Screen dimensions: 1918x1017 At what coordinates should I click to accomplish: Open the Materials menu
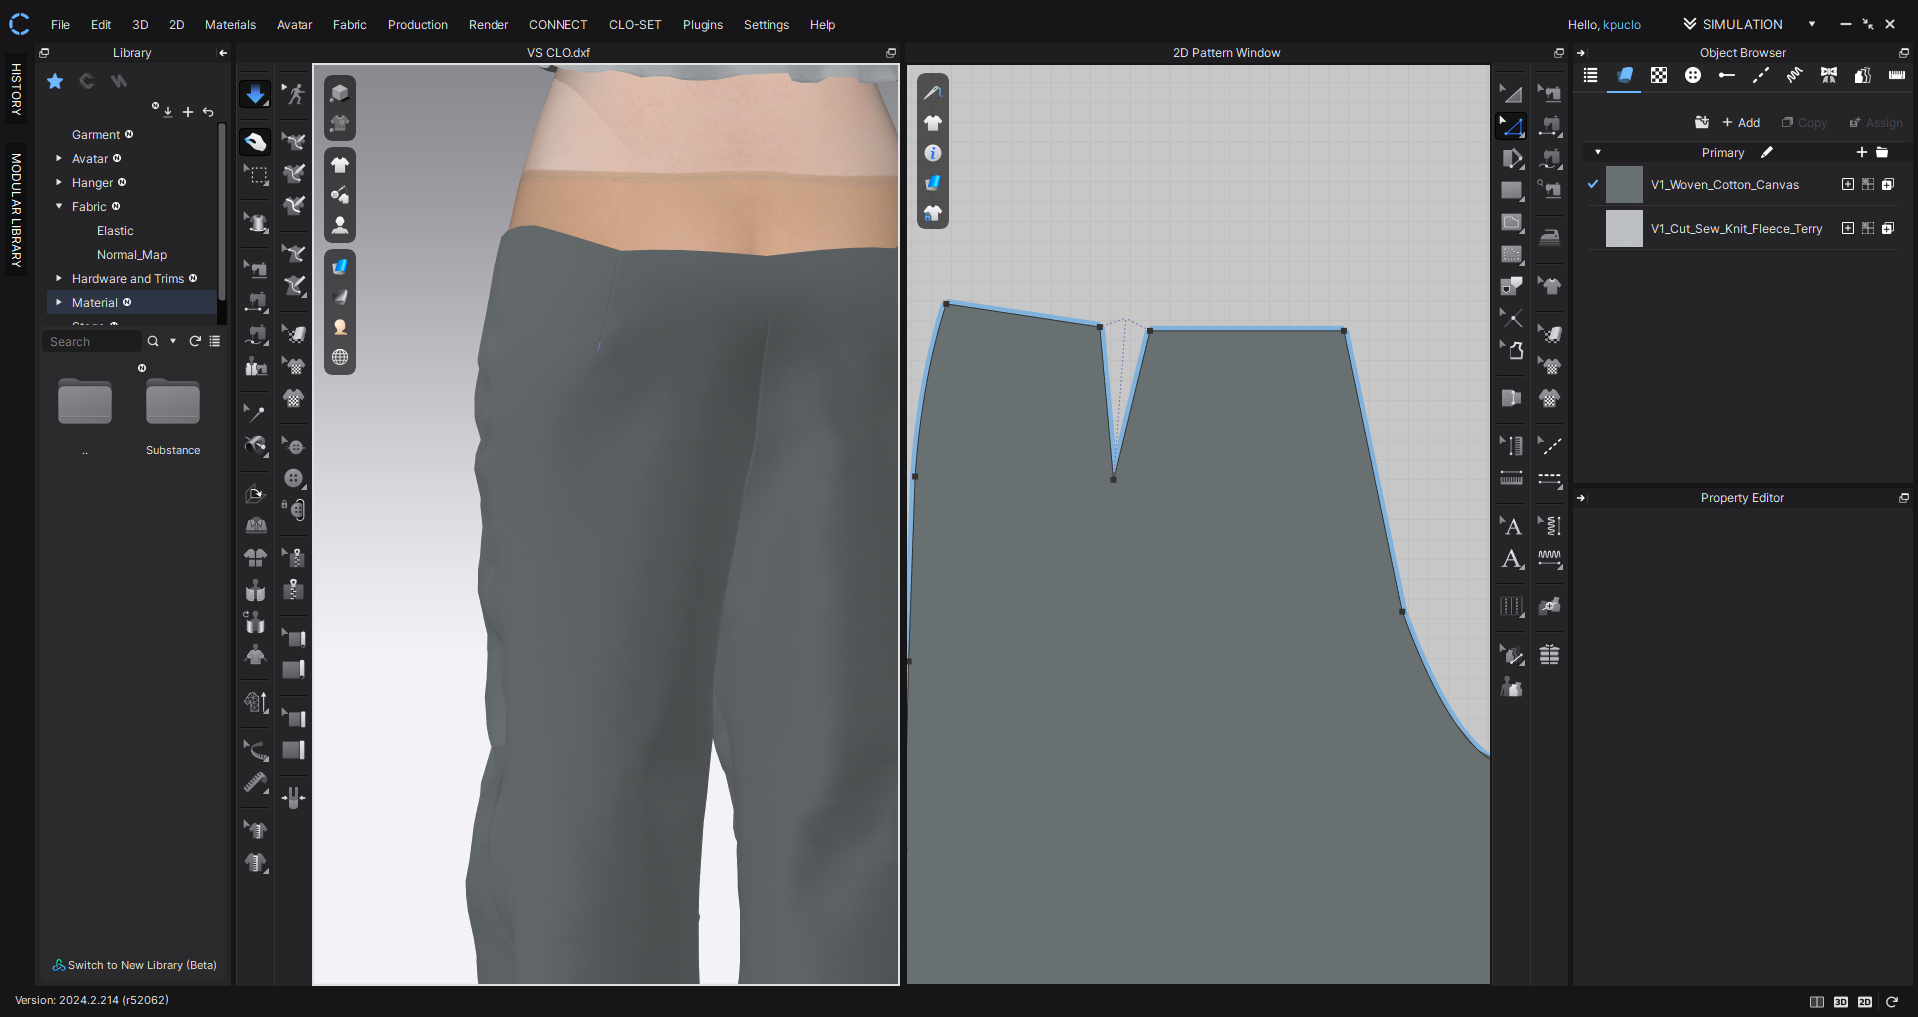pyautogui.click(x=230, y=25)
